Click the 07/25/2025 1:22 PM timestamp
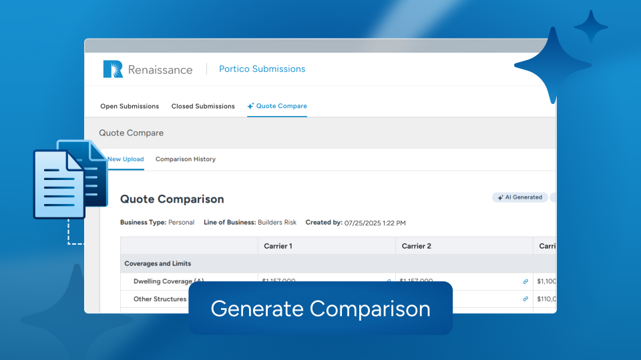The image size is (641, 360). click(375, 223)
